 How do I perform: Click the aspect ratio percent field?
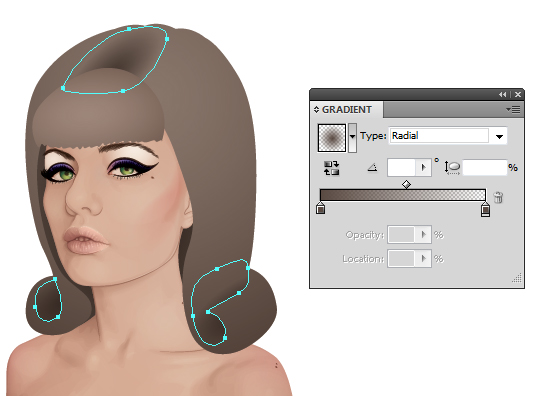tap(485, 167)
